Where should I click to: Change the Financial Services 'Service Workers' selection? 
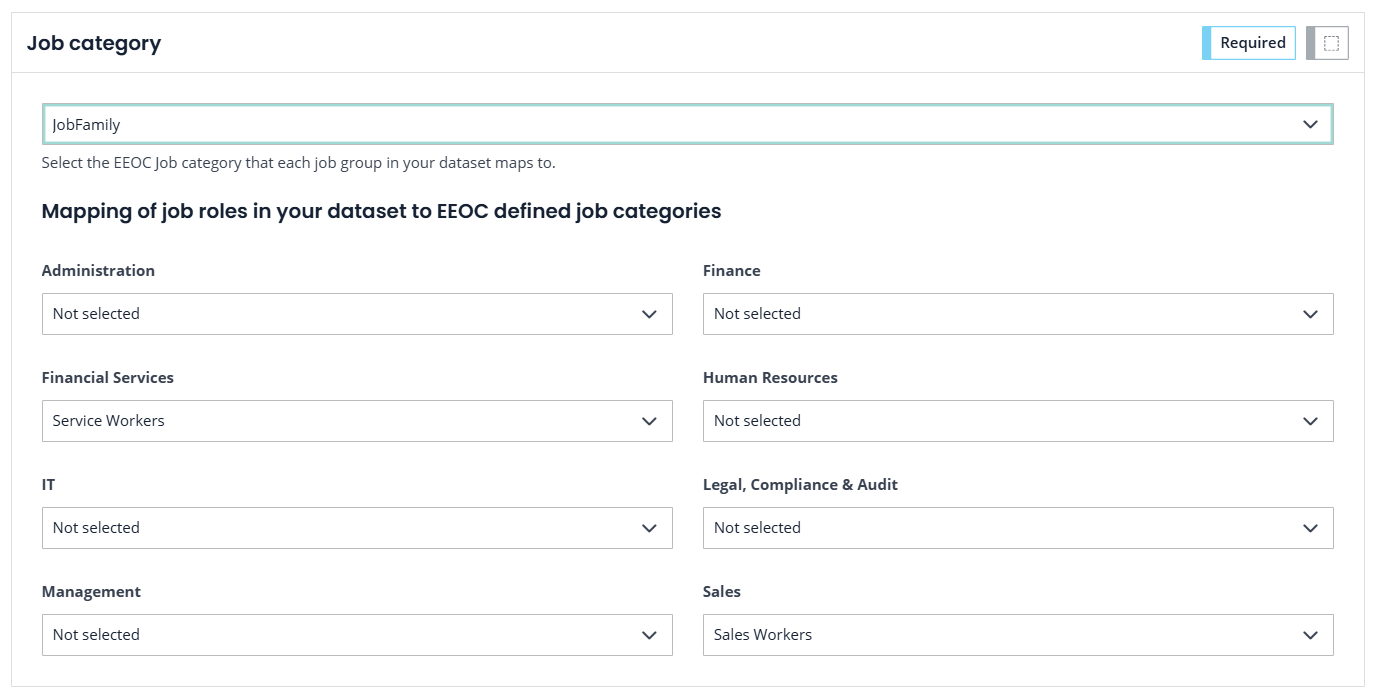356,421
